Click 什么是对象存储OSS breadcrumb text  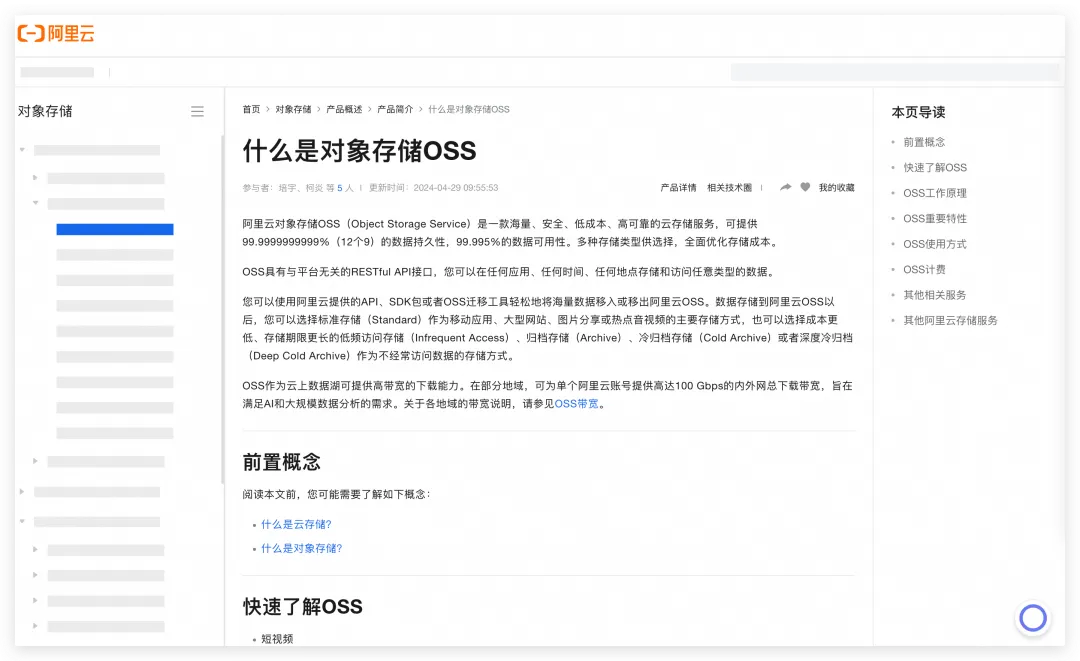(x=469, y=109)
